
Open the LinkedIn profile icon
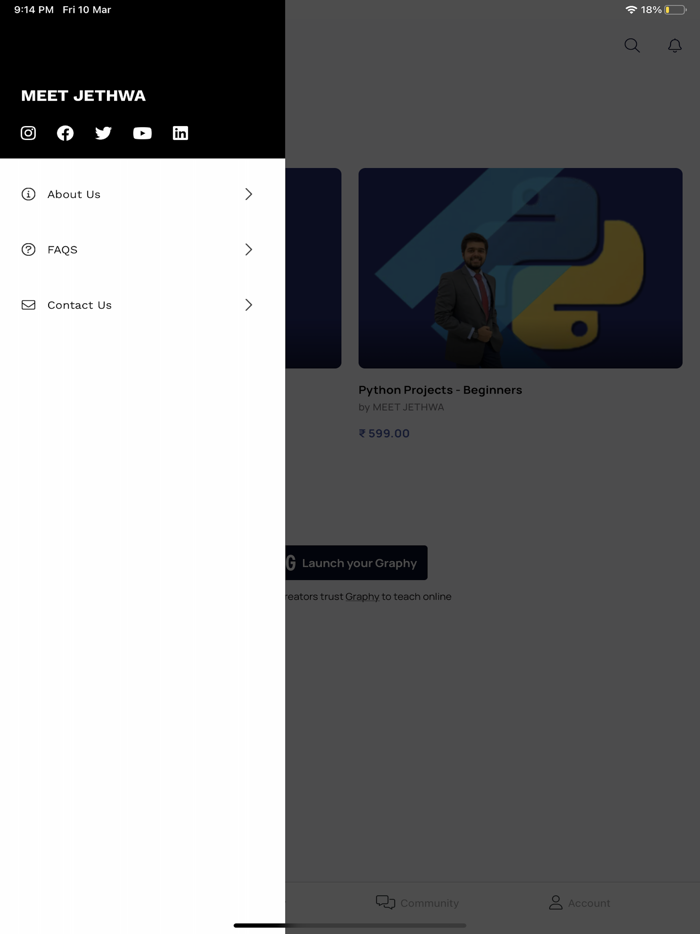180,133
